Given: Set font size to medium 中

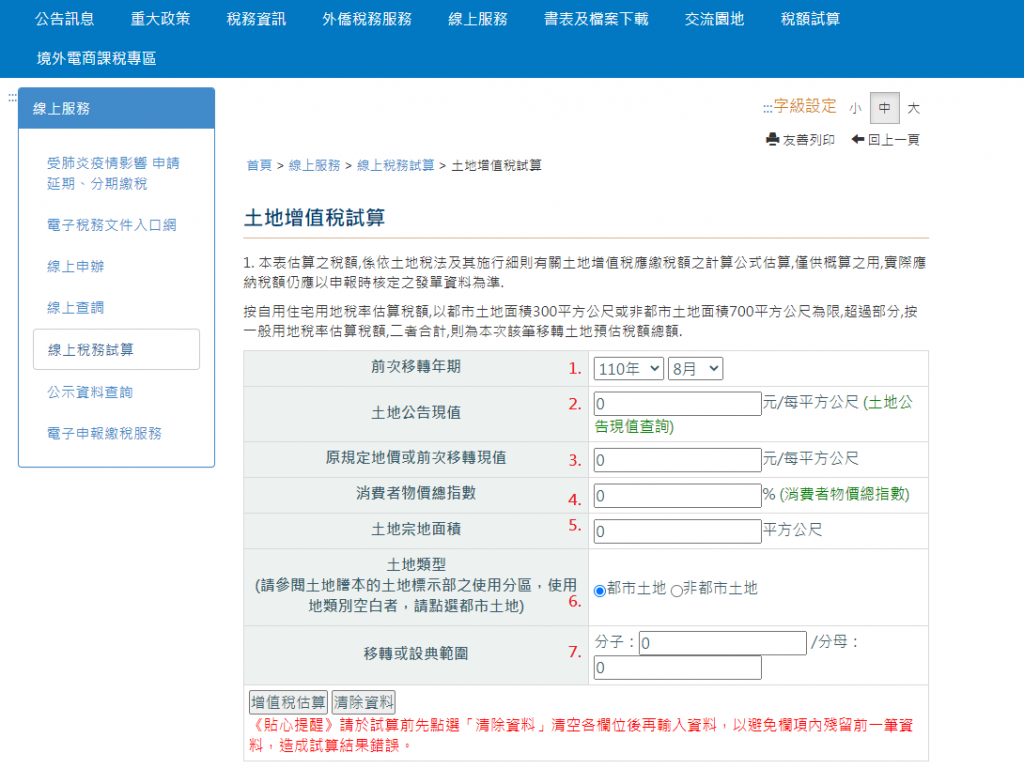Looking at the screenshot, I should (884, 108).
